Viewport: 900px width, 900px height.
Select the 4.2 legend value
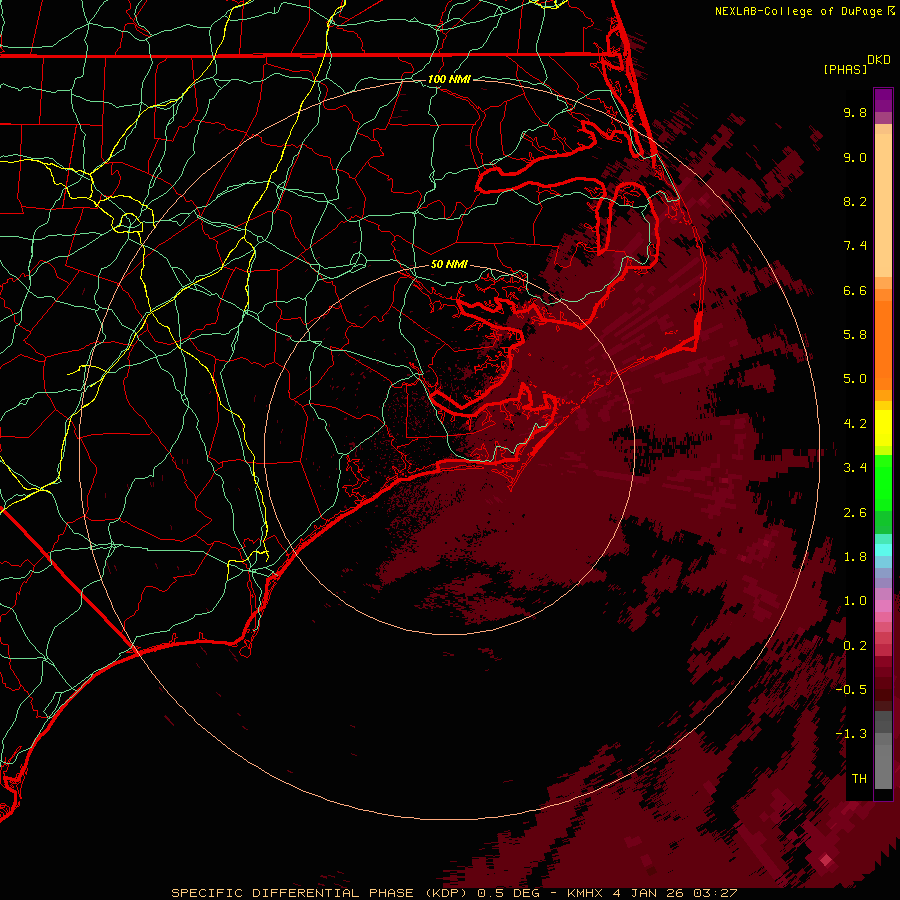855,424
